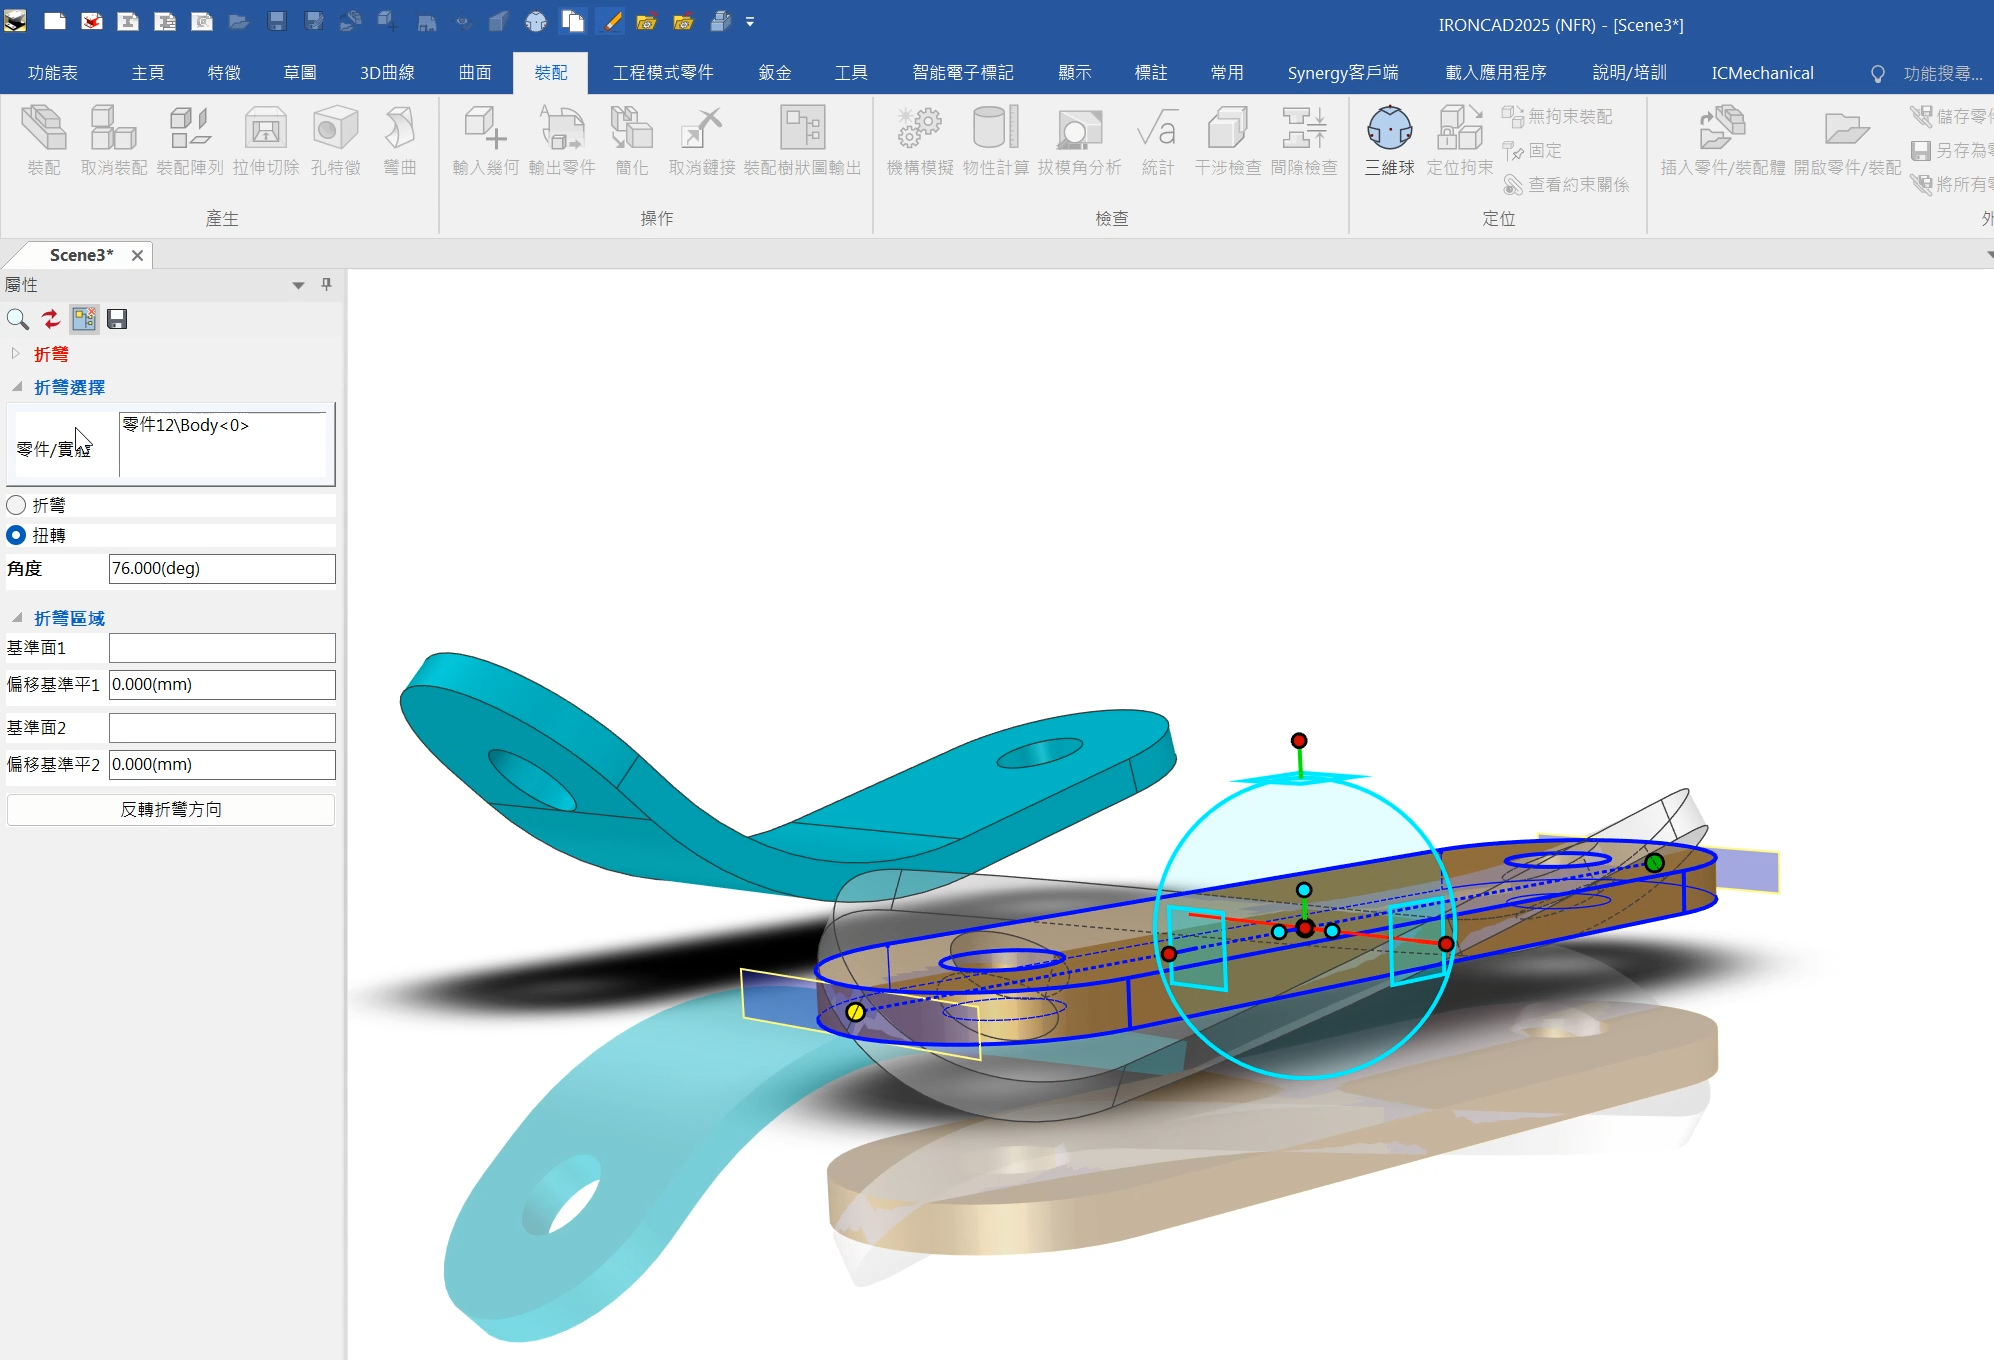Screen dimensions: 1994x1360
Task: Select the 三維球 (TriBall) positioning tool
Action: 1389,140
